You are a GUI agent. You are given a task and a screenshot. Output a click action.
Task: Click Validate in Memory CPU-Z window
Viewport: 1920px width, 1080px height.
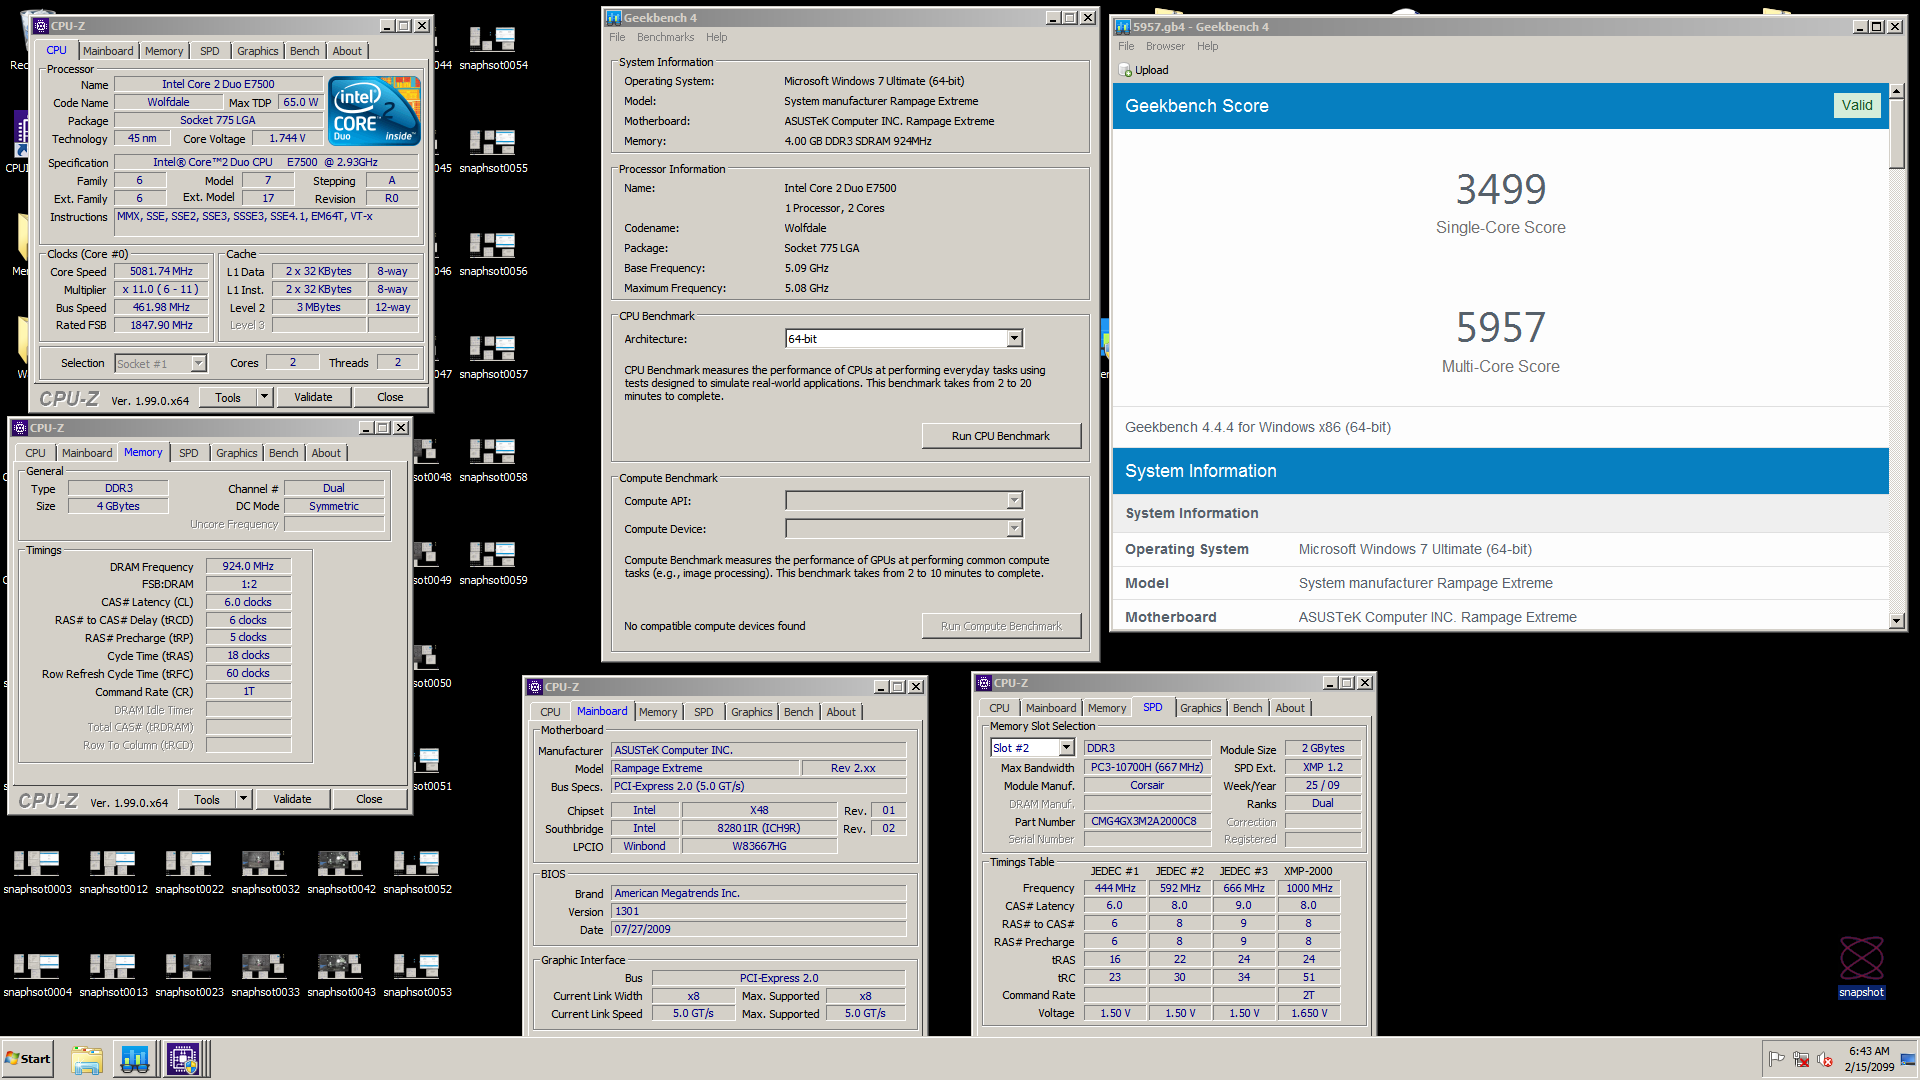[x=292, y=799]
